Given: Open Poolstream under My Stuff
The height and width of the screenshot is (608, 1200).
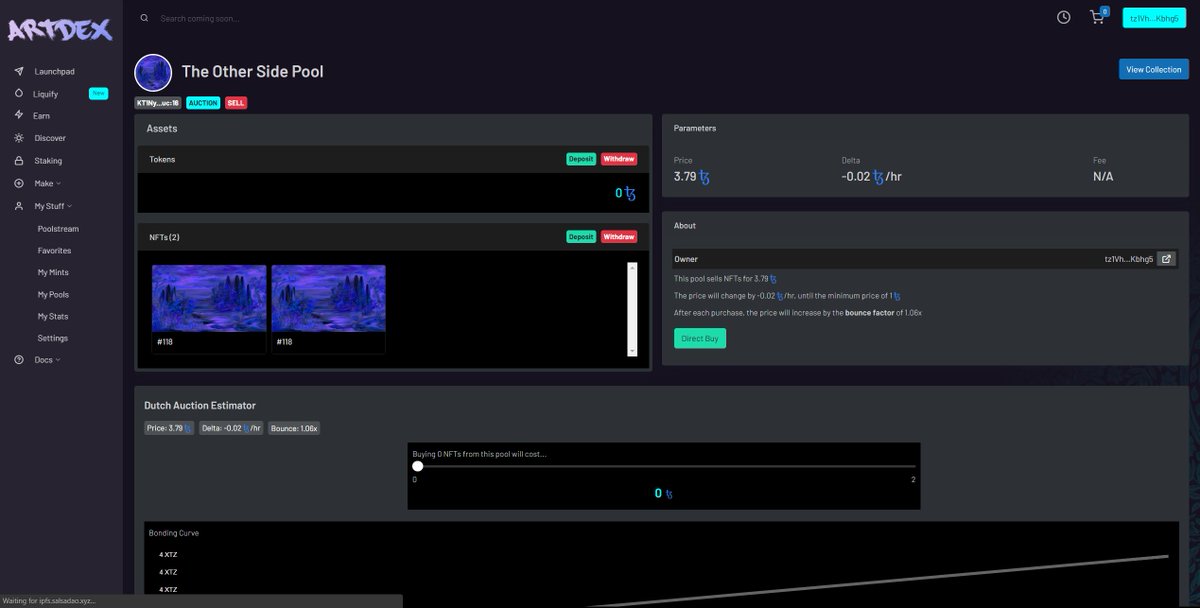Looking at the screenshot, I should point(58,229).
